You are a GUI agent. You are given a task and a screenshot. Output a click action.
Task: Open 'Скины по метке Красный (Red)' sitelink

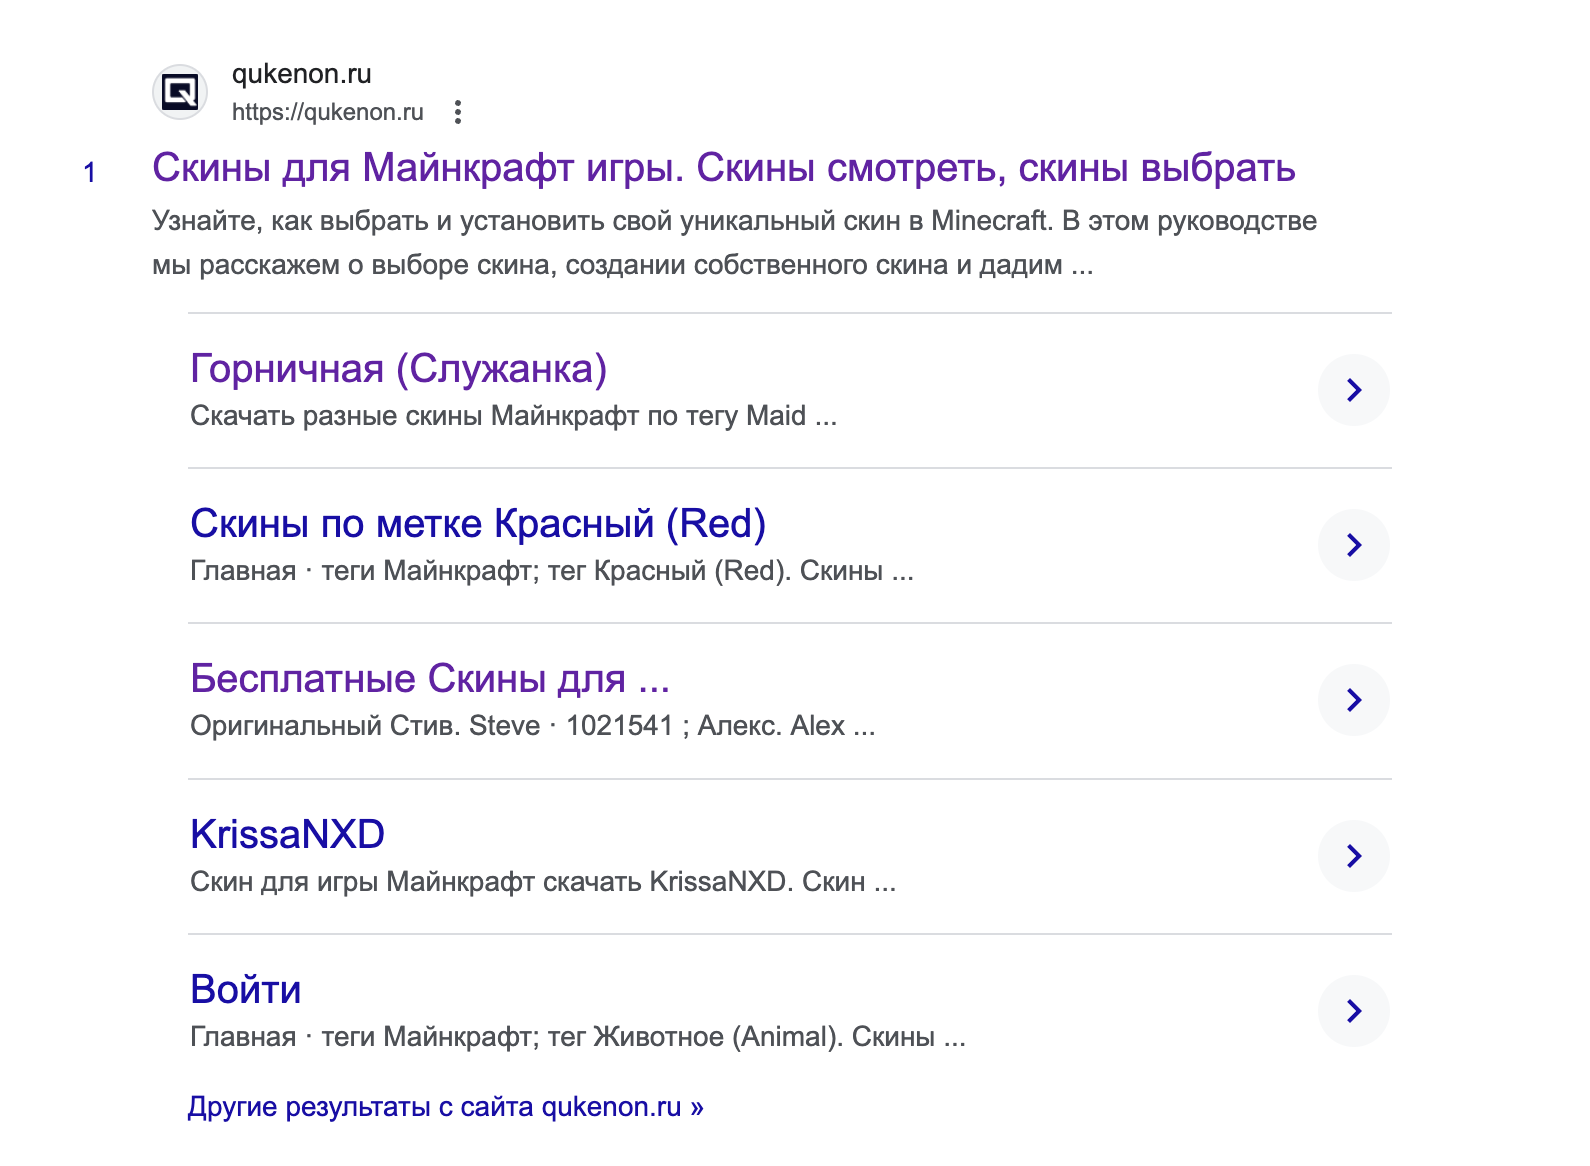tap(478, 524)
